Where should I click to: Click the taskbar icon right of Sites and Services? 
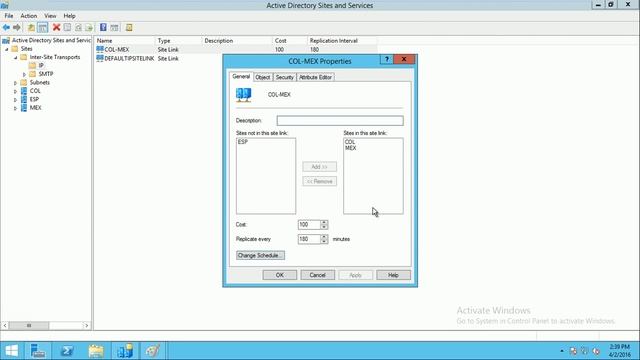pyautogui.click(x=153, y=351)
